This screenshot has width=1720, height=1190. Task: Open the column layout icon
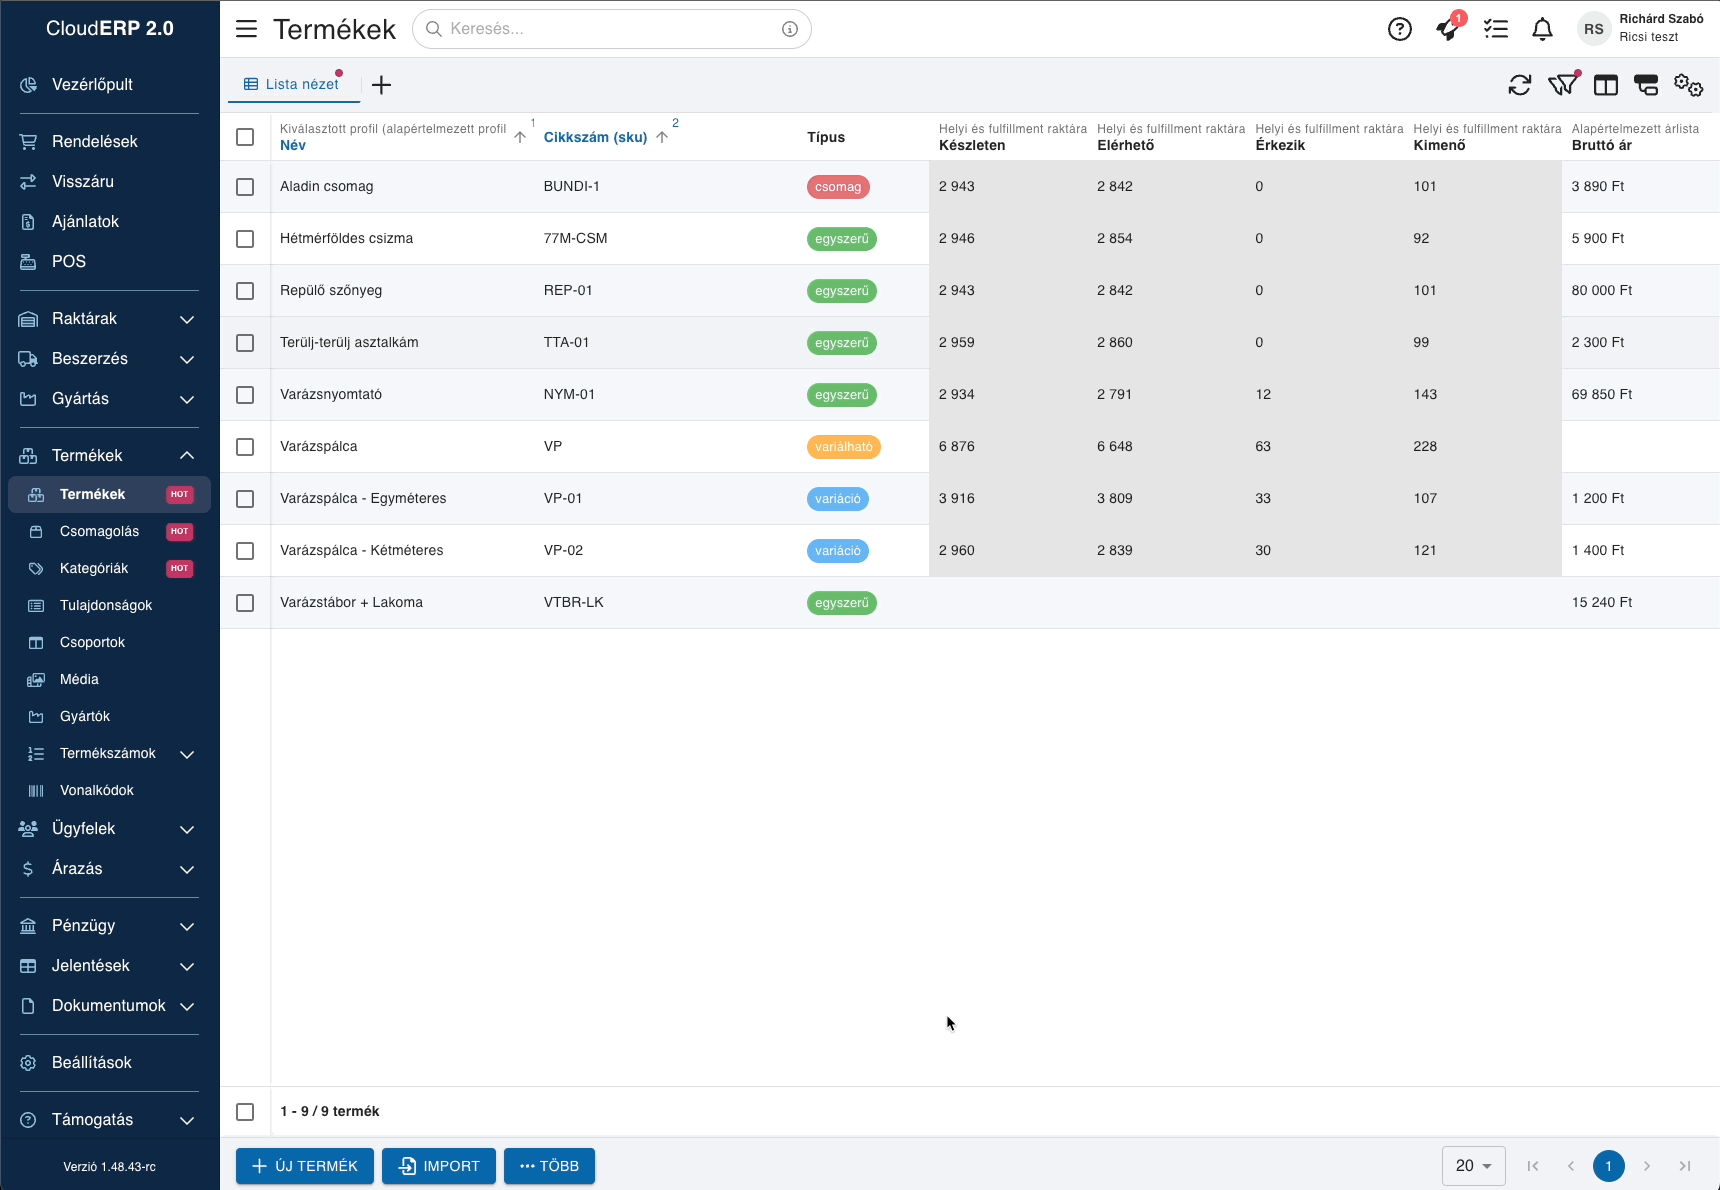point(1606,85)
